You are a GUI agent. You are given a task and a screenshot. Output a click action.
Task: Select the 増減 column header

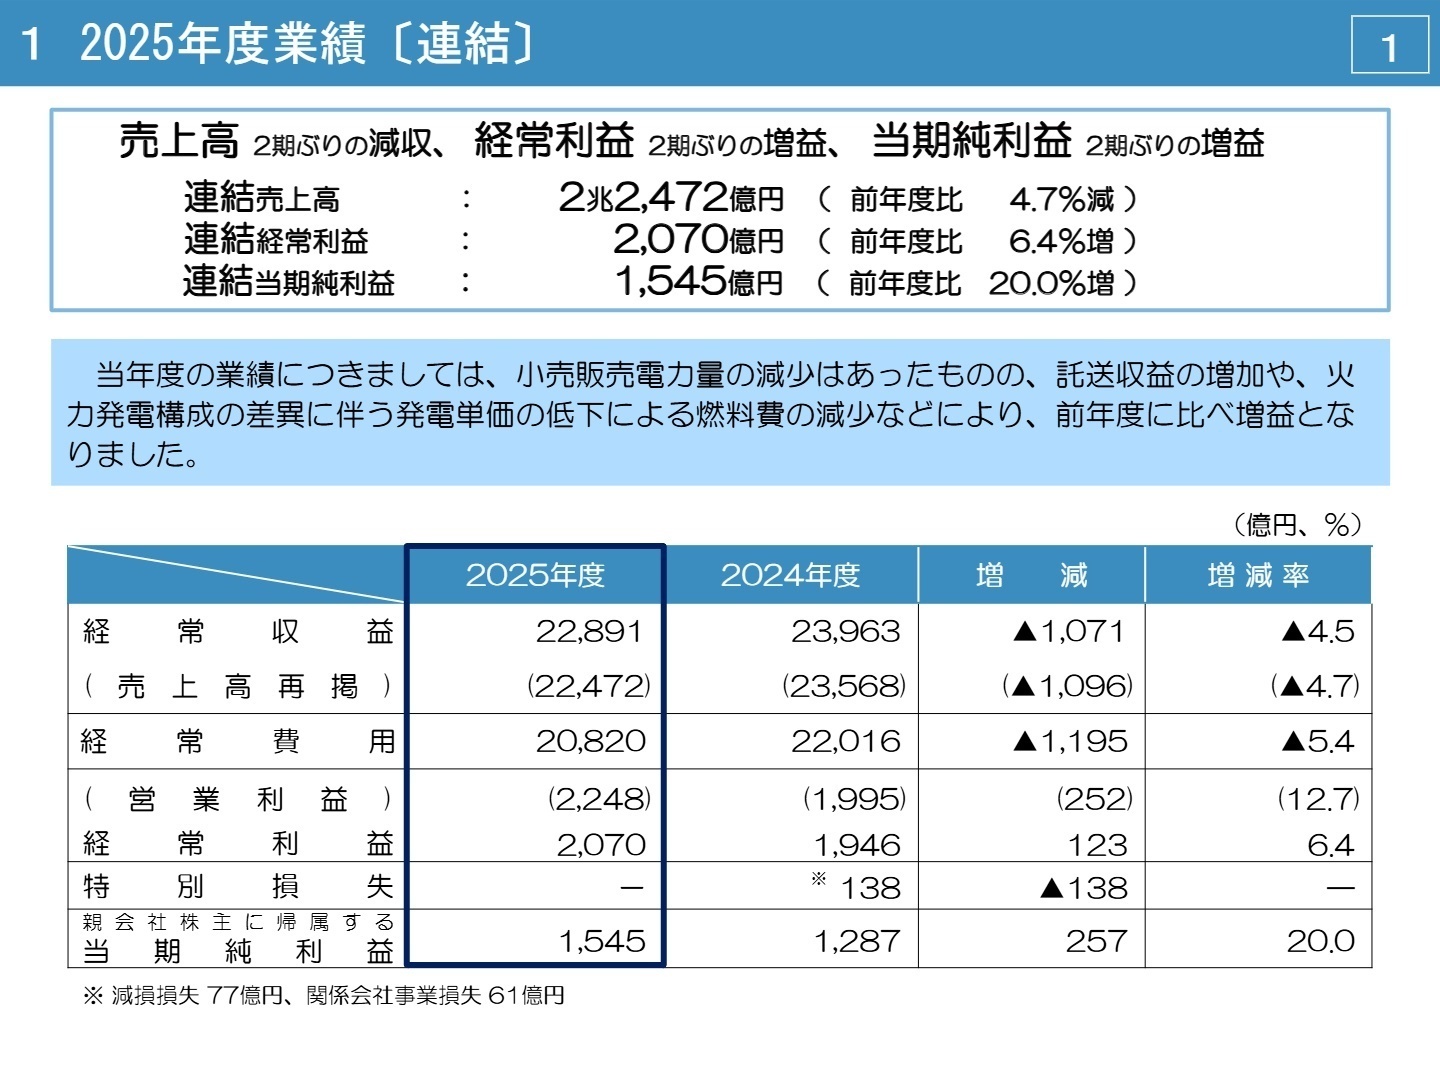pyautogui.click(x=1031, y=575)
